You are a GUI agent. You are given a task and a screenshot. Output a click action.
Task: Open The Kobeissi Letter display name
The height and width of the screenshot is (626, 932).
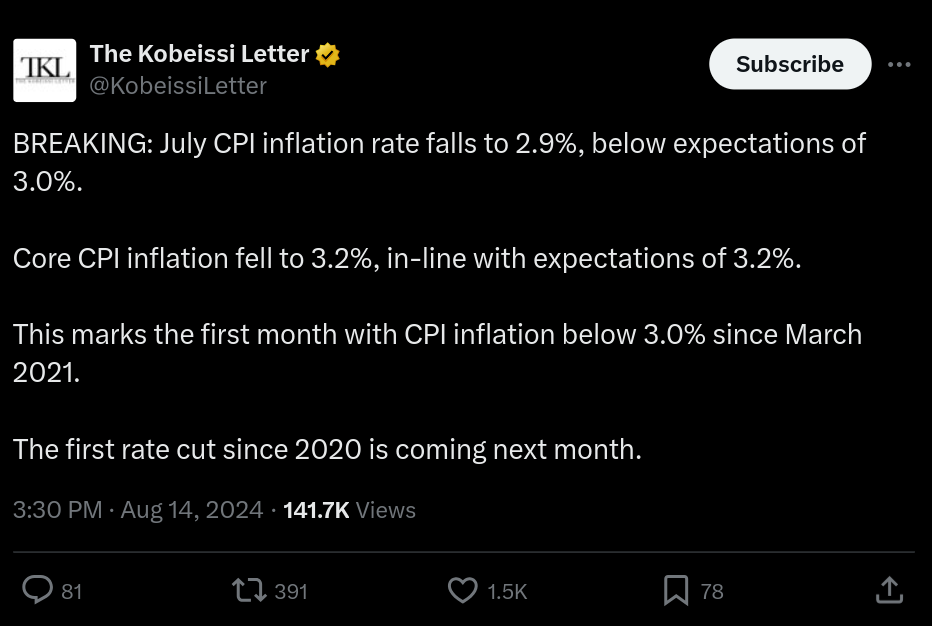point(199,54)
